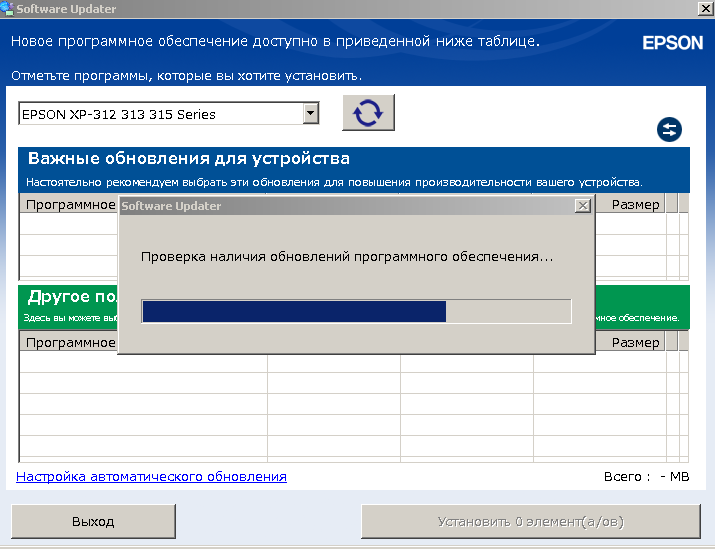715x549 pixels.
Task: Click the Размер header in important updates table
Action: (635, 205)
